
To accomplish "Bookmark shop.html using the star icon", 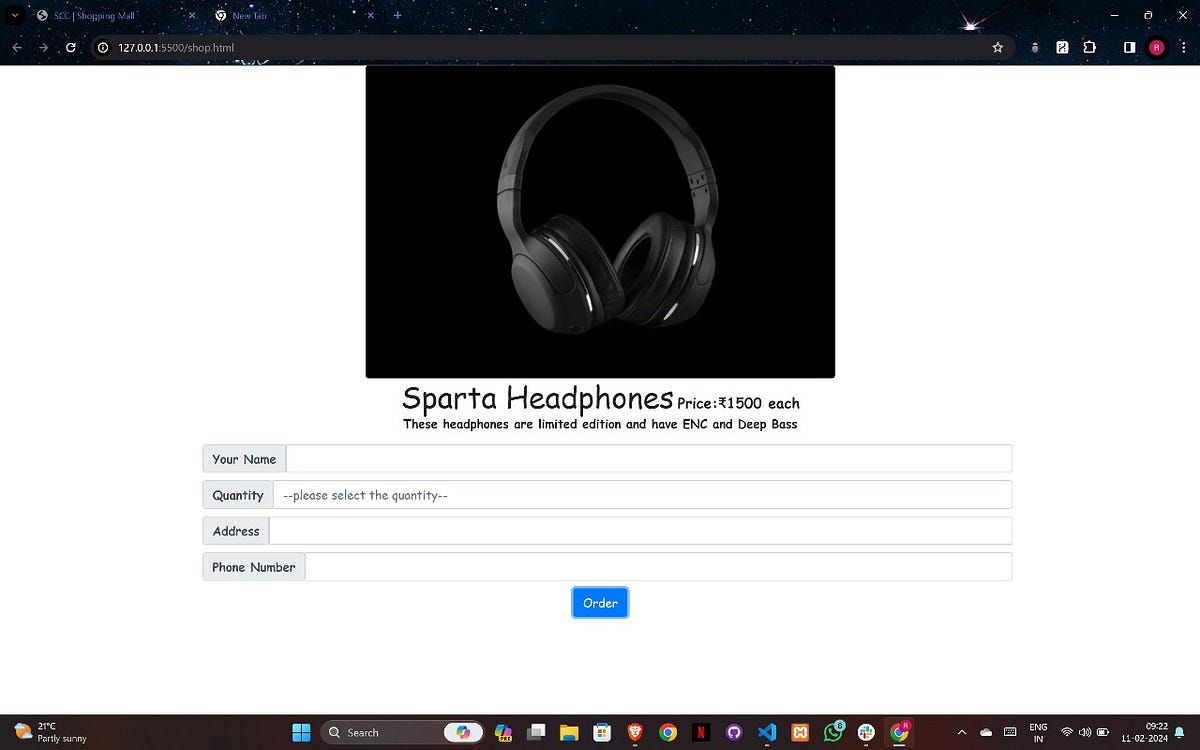I will pyautogui.click(x=997, y=47).
